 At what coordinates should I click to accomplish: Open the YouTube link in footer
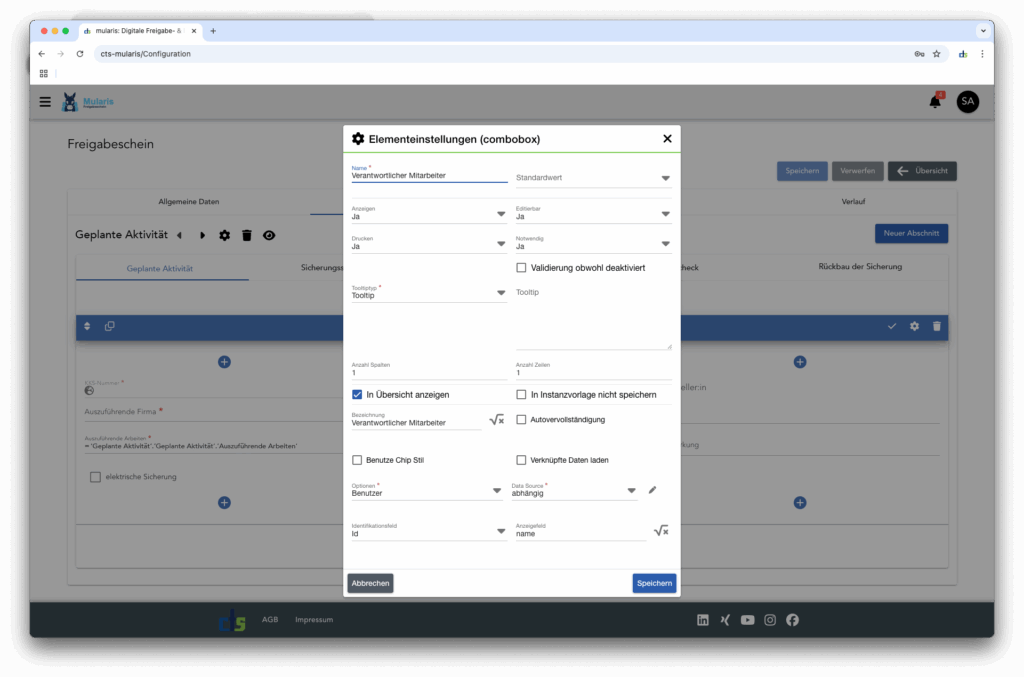748,620
